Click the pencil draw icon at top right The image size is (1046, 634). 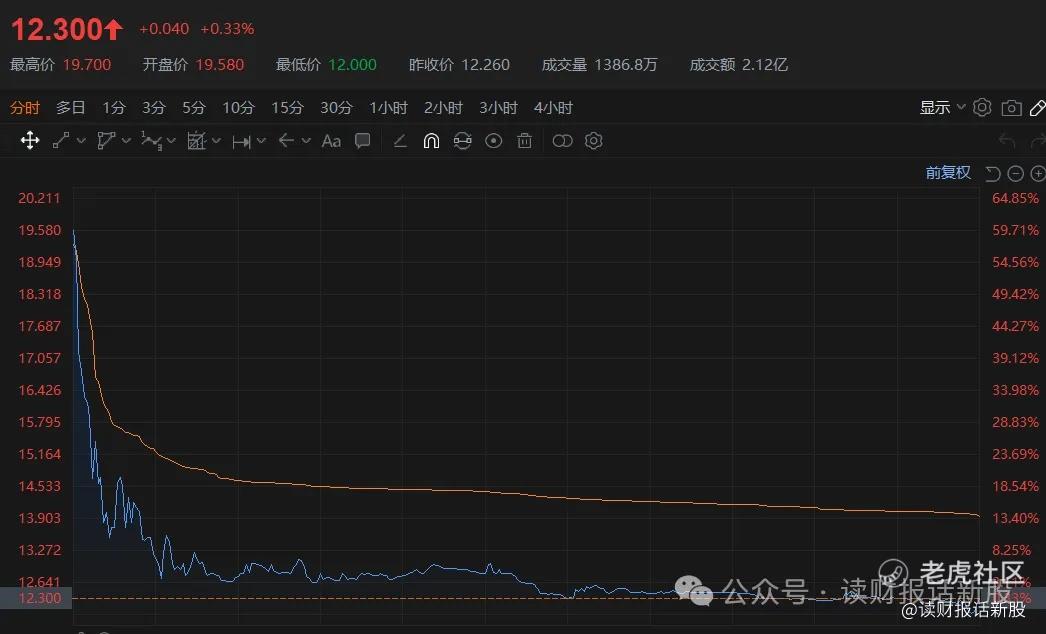coord(1038,107)
